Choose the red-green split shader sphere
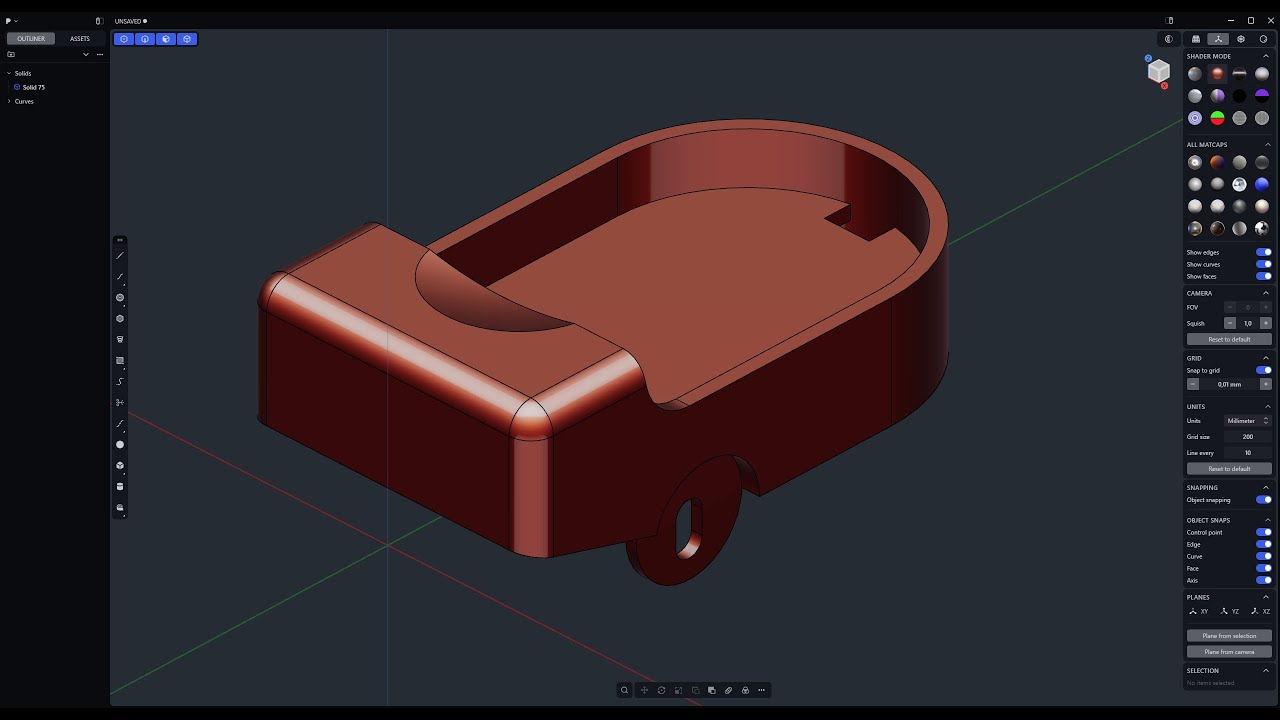The width and height of the screenshot is (1280, 720). [1217, 118]
